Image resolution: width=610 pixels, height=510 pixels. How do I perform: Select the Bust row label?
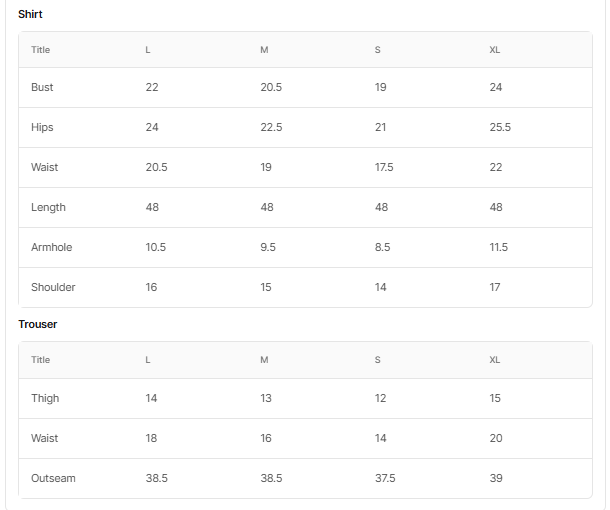tap(42, 88)
